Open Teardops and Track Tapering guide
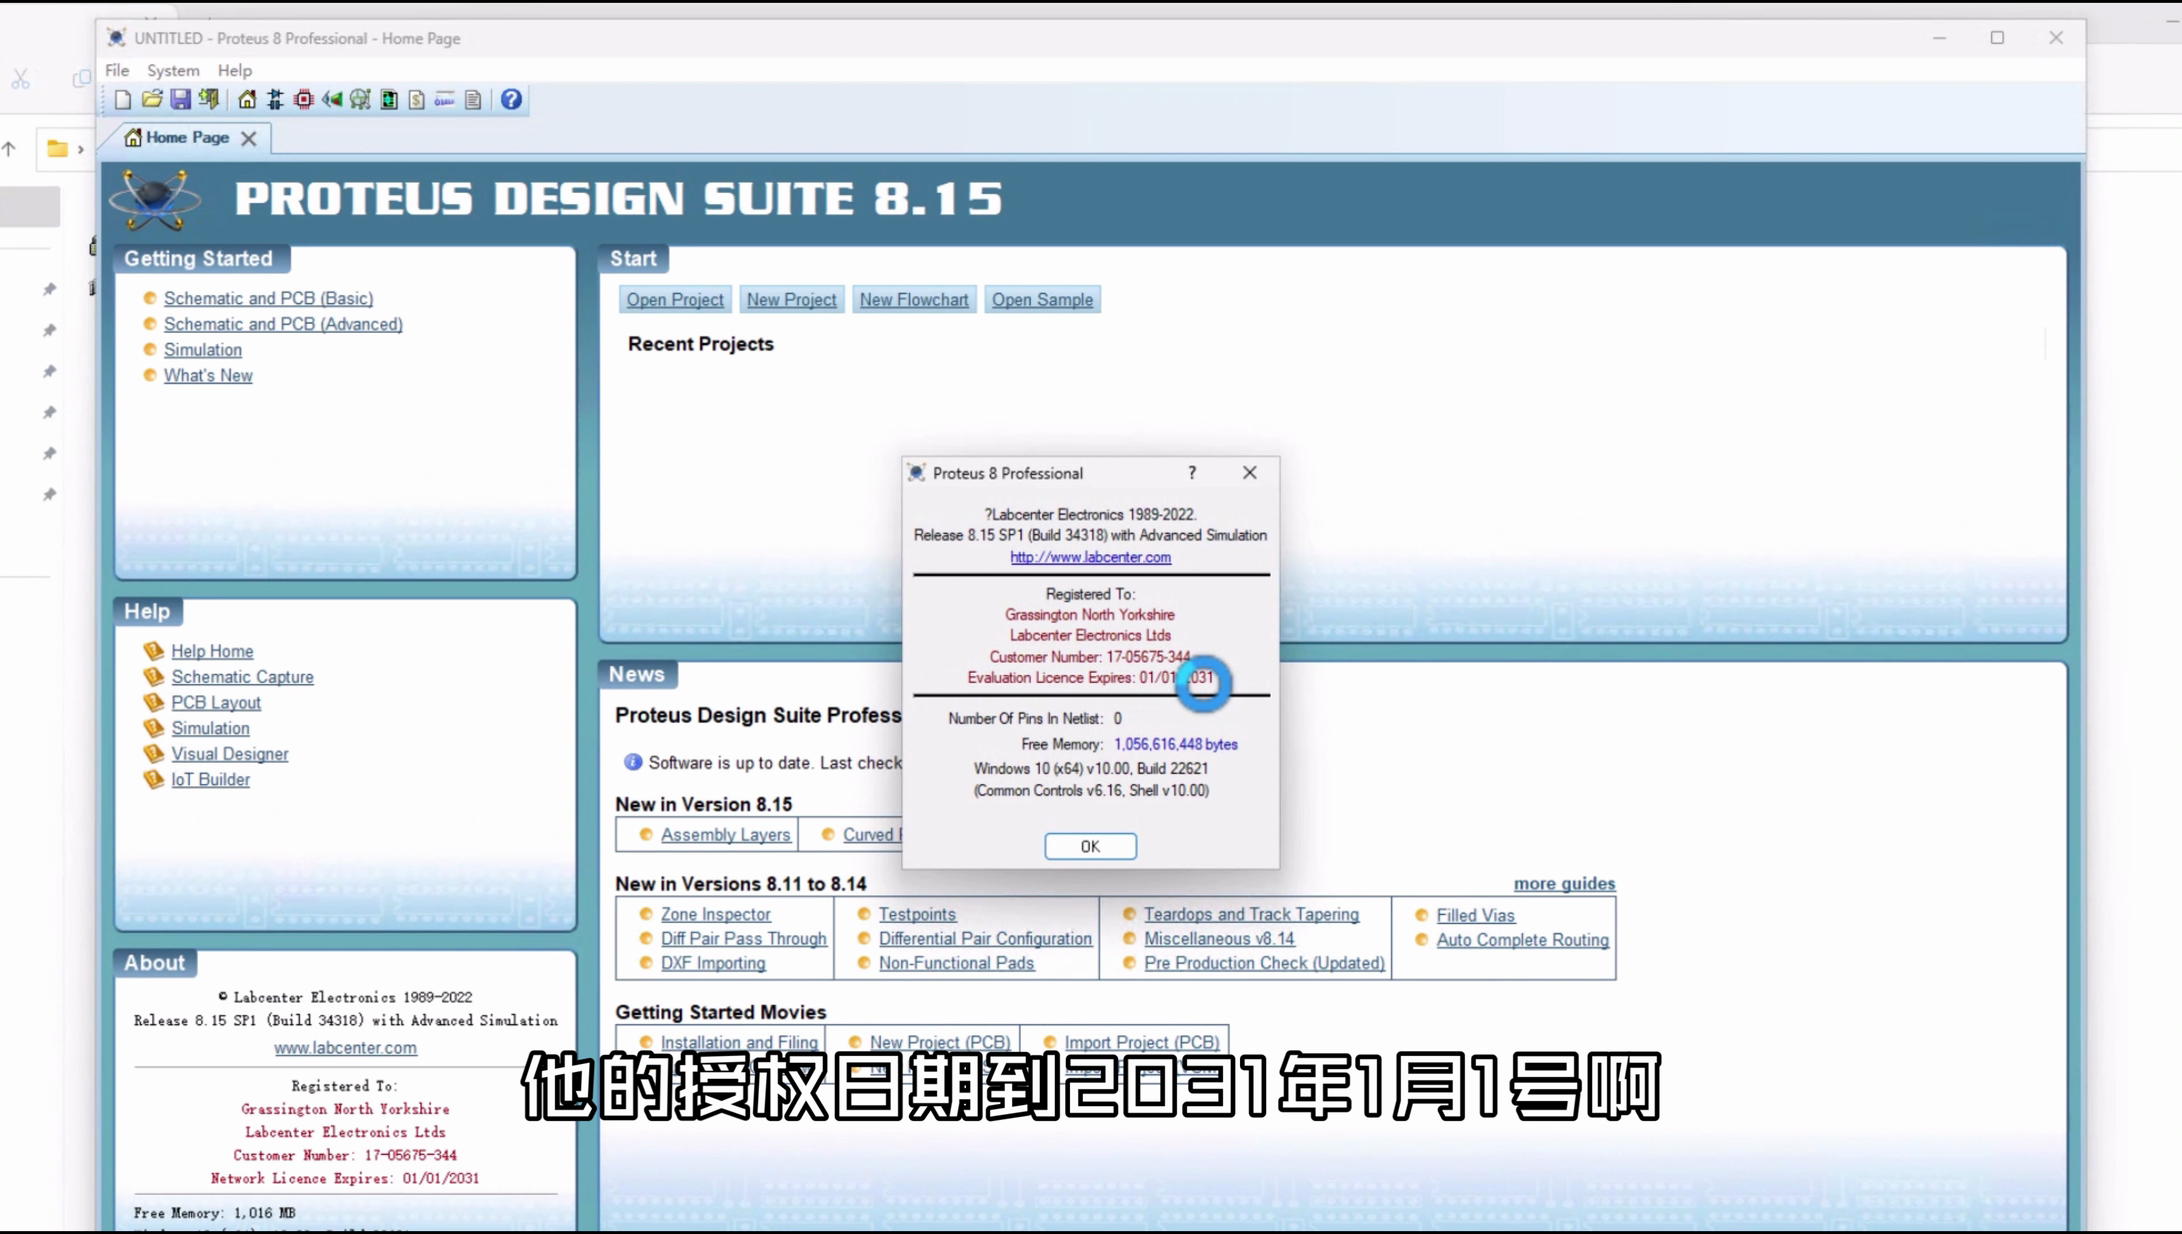 point(1251,914)
